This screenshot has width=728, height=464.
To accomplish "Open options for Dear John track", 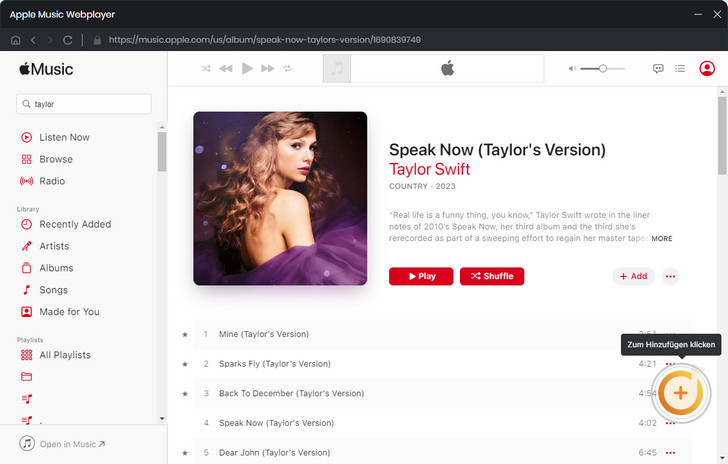I will 670,452.
